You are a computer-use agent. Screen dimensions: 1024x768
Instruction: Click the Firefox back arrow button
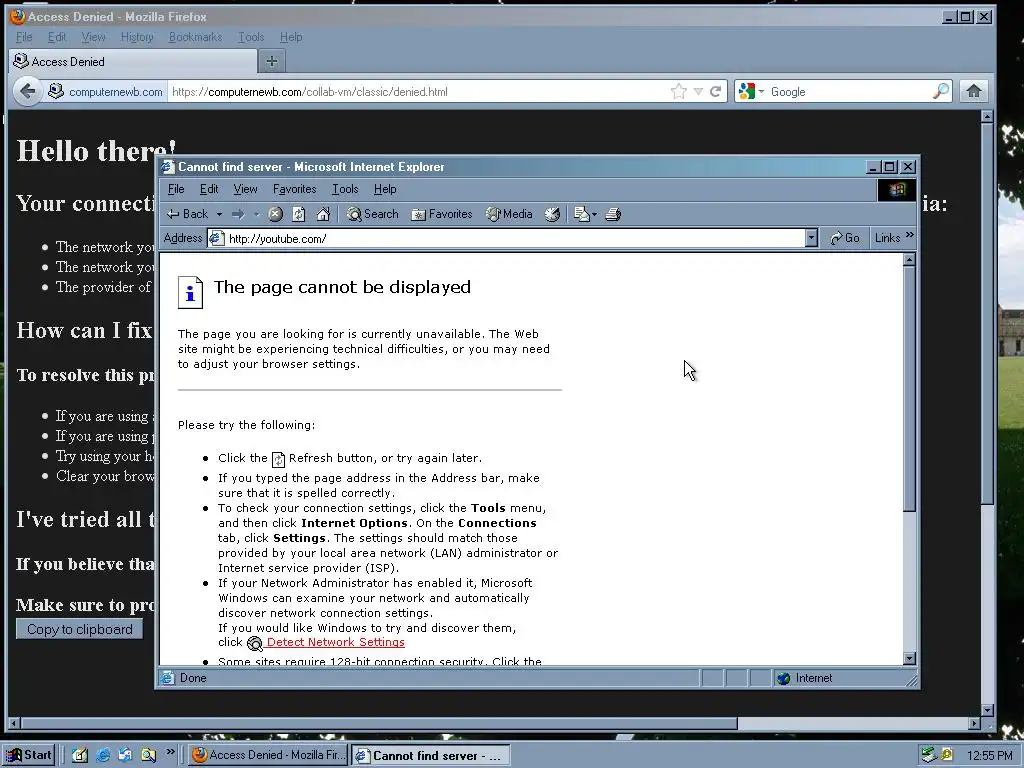click(27, 91)
